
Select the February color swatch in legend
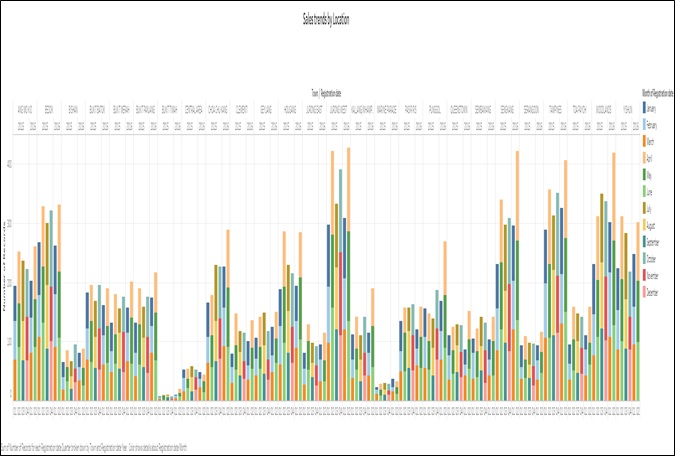click(x=644, y=124)
